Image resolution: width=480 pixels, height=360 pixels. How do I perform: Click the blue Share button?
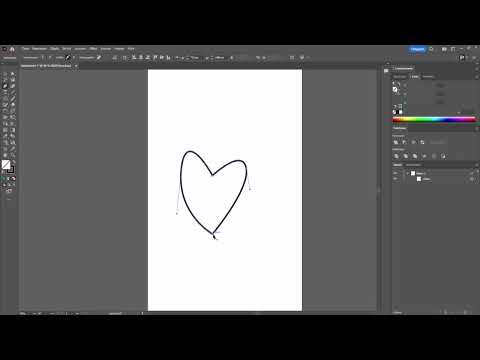coord(417,49)
